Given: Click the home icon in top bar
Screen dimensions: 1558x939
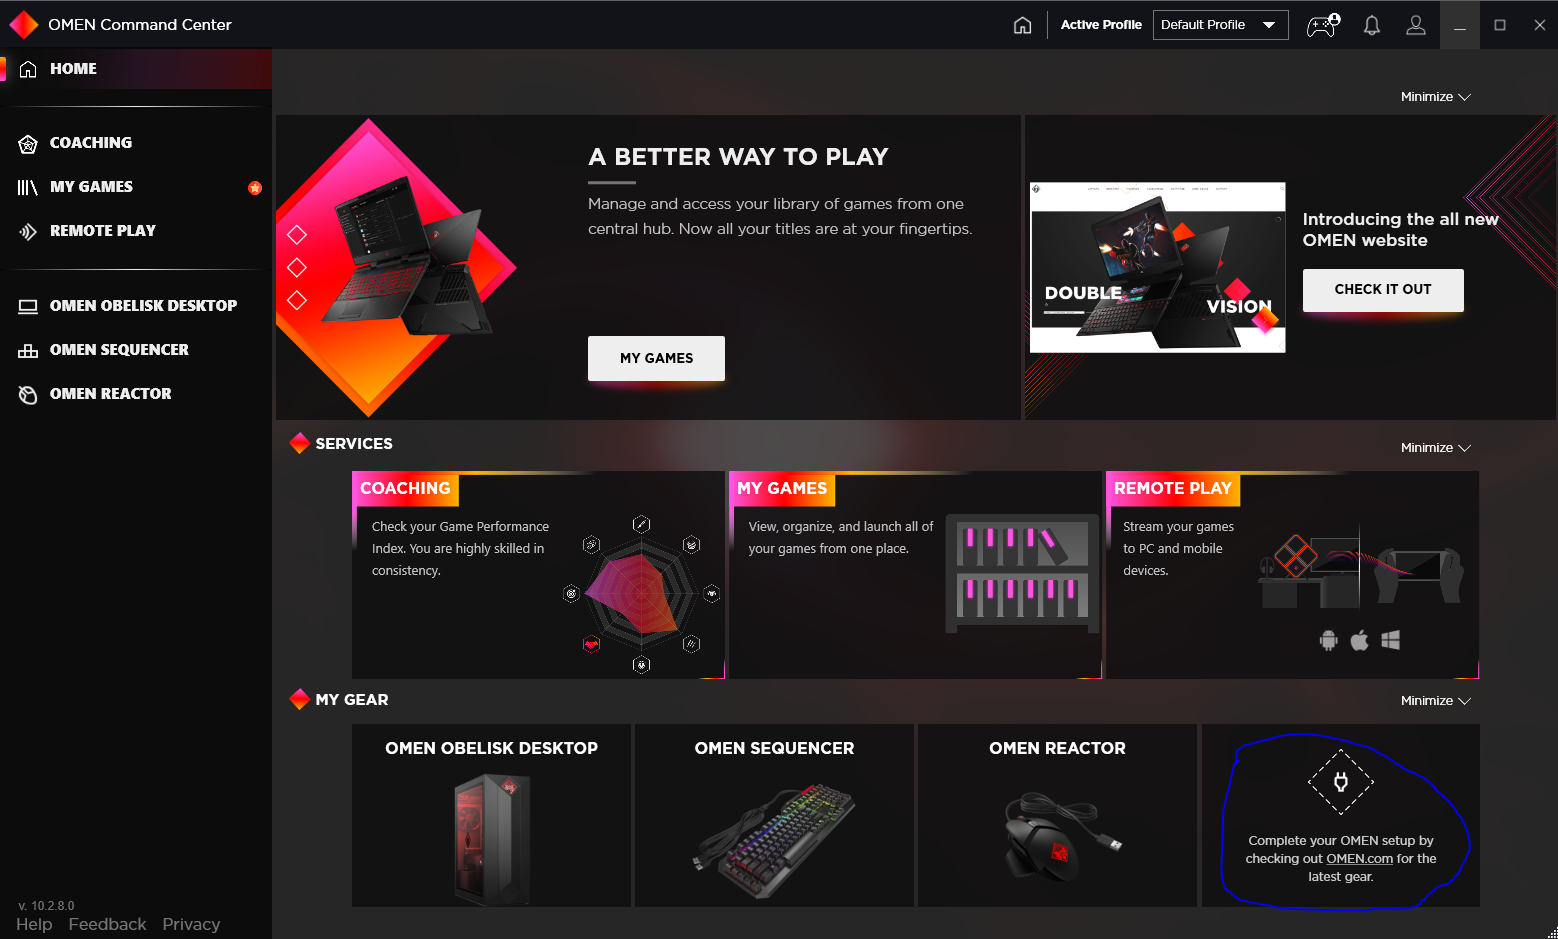Looking at the screenshot, I should (x=1022, y=25).
